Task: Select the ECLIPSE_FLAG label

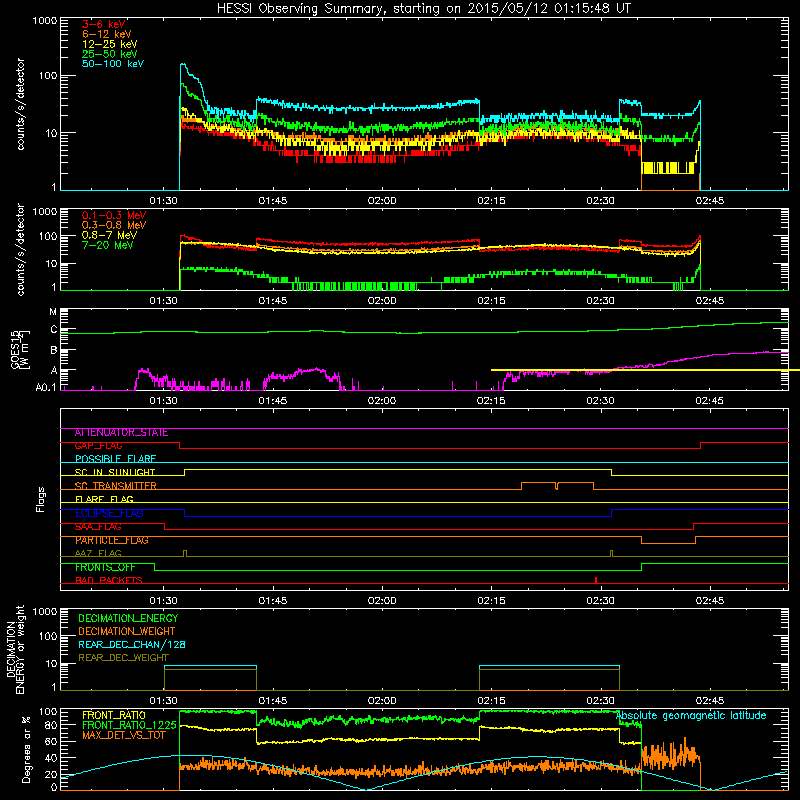Action: click(109, 513)
